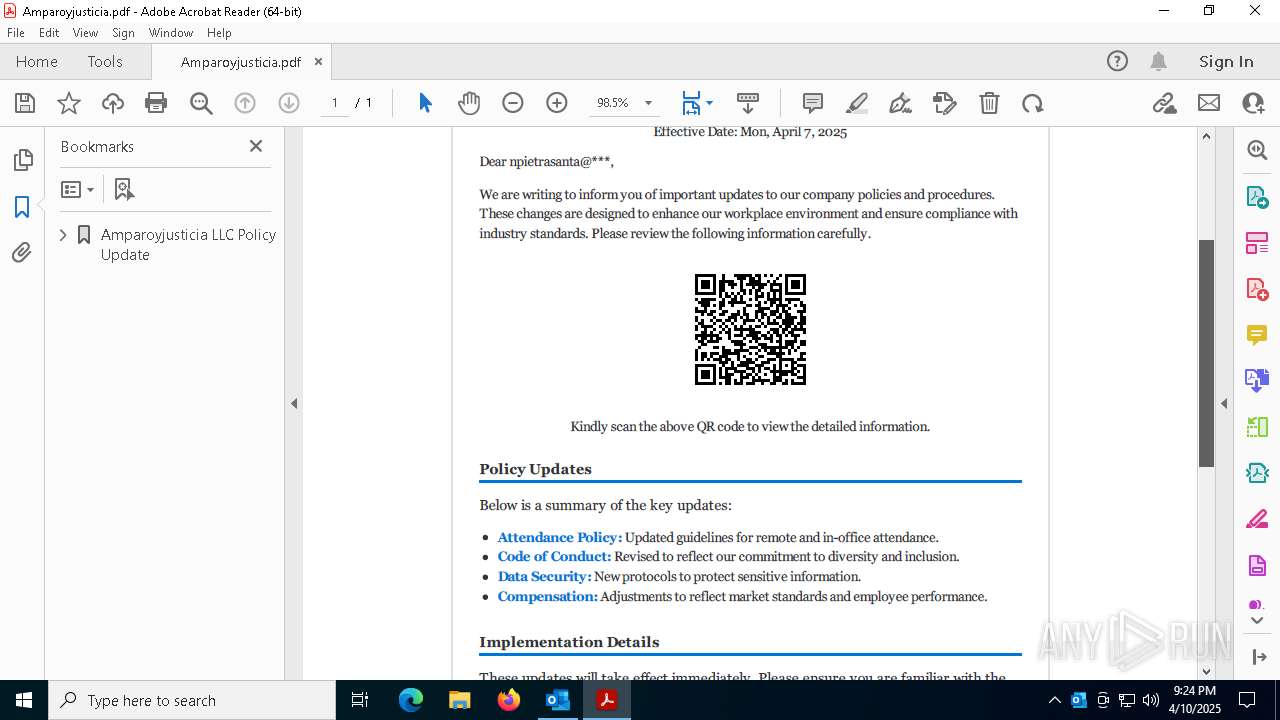Open the Export PDF tool in right pane

(x=1257, y=196)
